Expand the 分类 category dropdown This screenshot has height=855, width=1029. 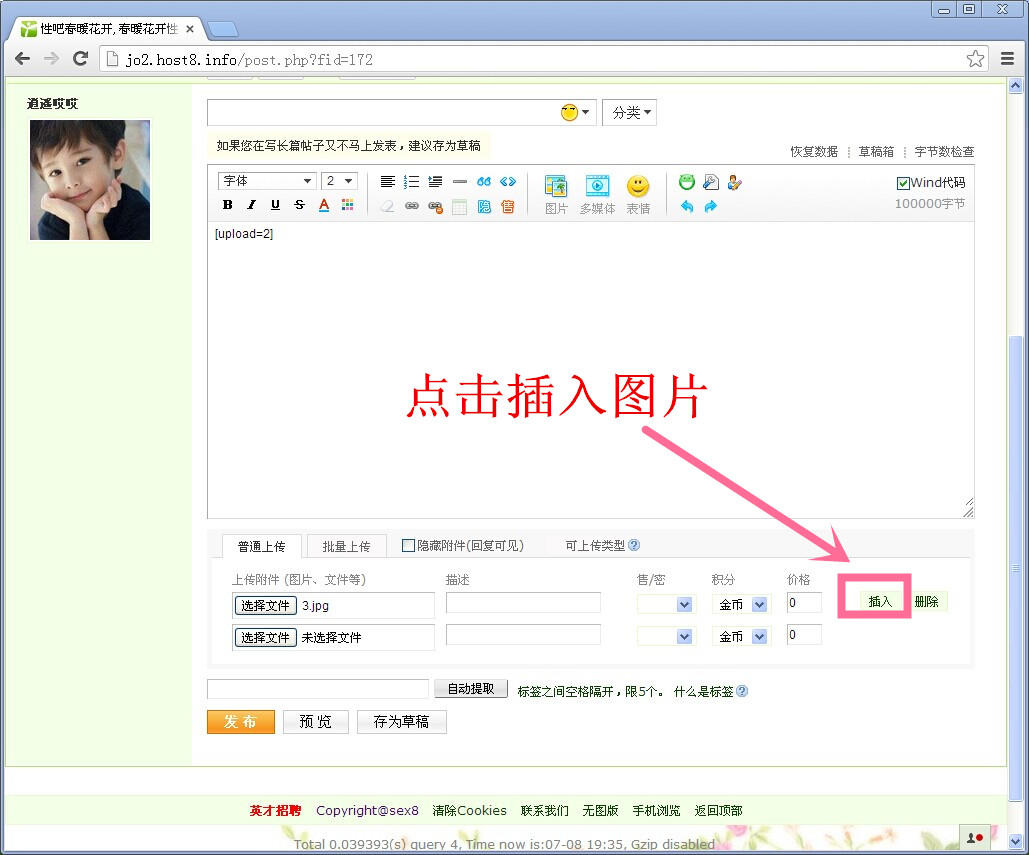629,113
